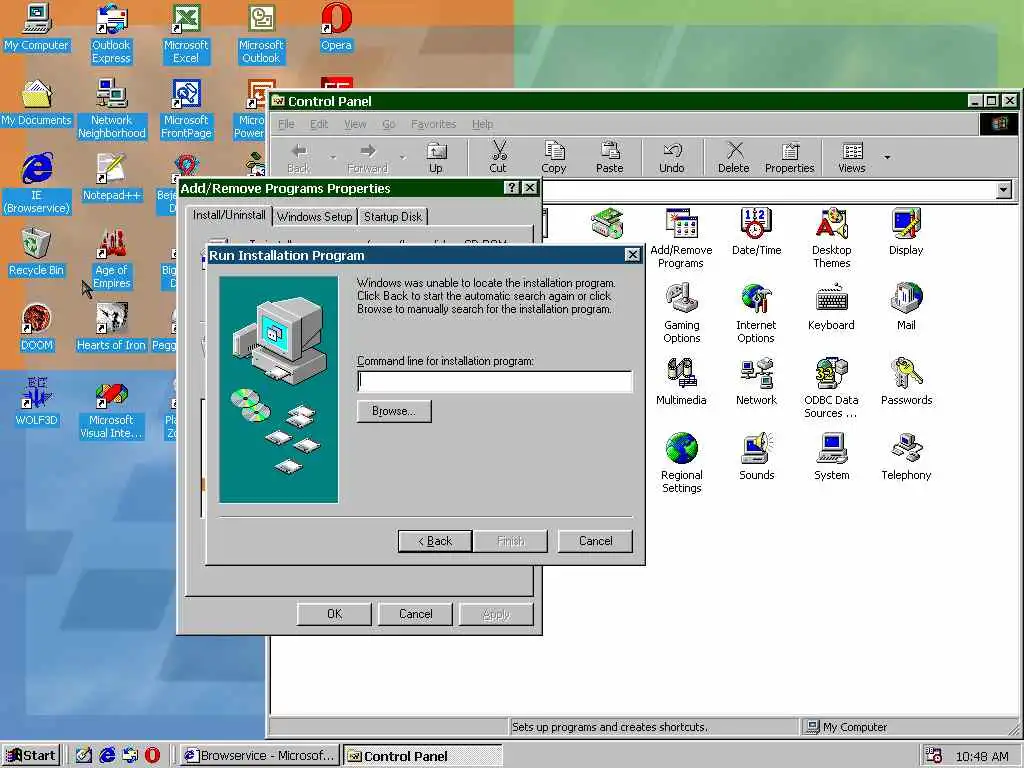
Task: Select the Opera desktop icon
Action: coord(336,27)
